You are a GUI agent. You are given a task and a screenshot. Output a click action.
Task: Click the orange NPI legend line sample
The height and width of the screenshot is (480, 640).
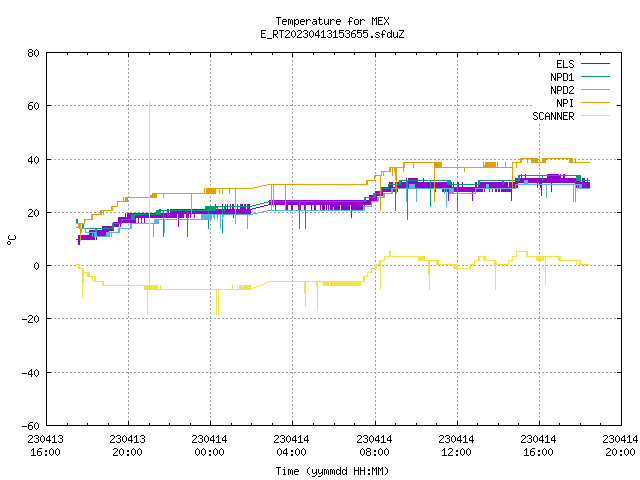pyautogui.click(x=595, y=103)
